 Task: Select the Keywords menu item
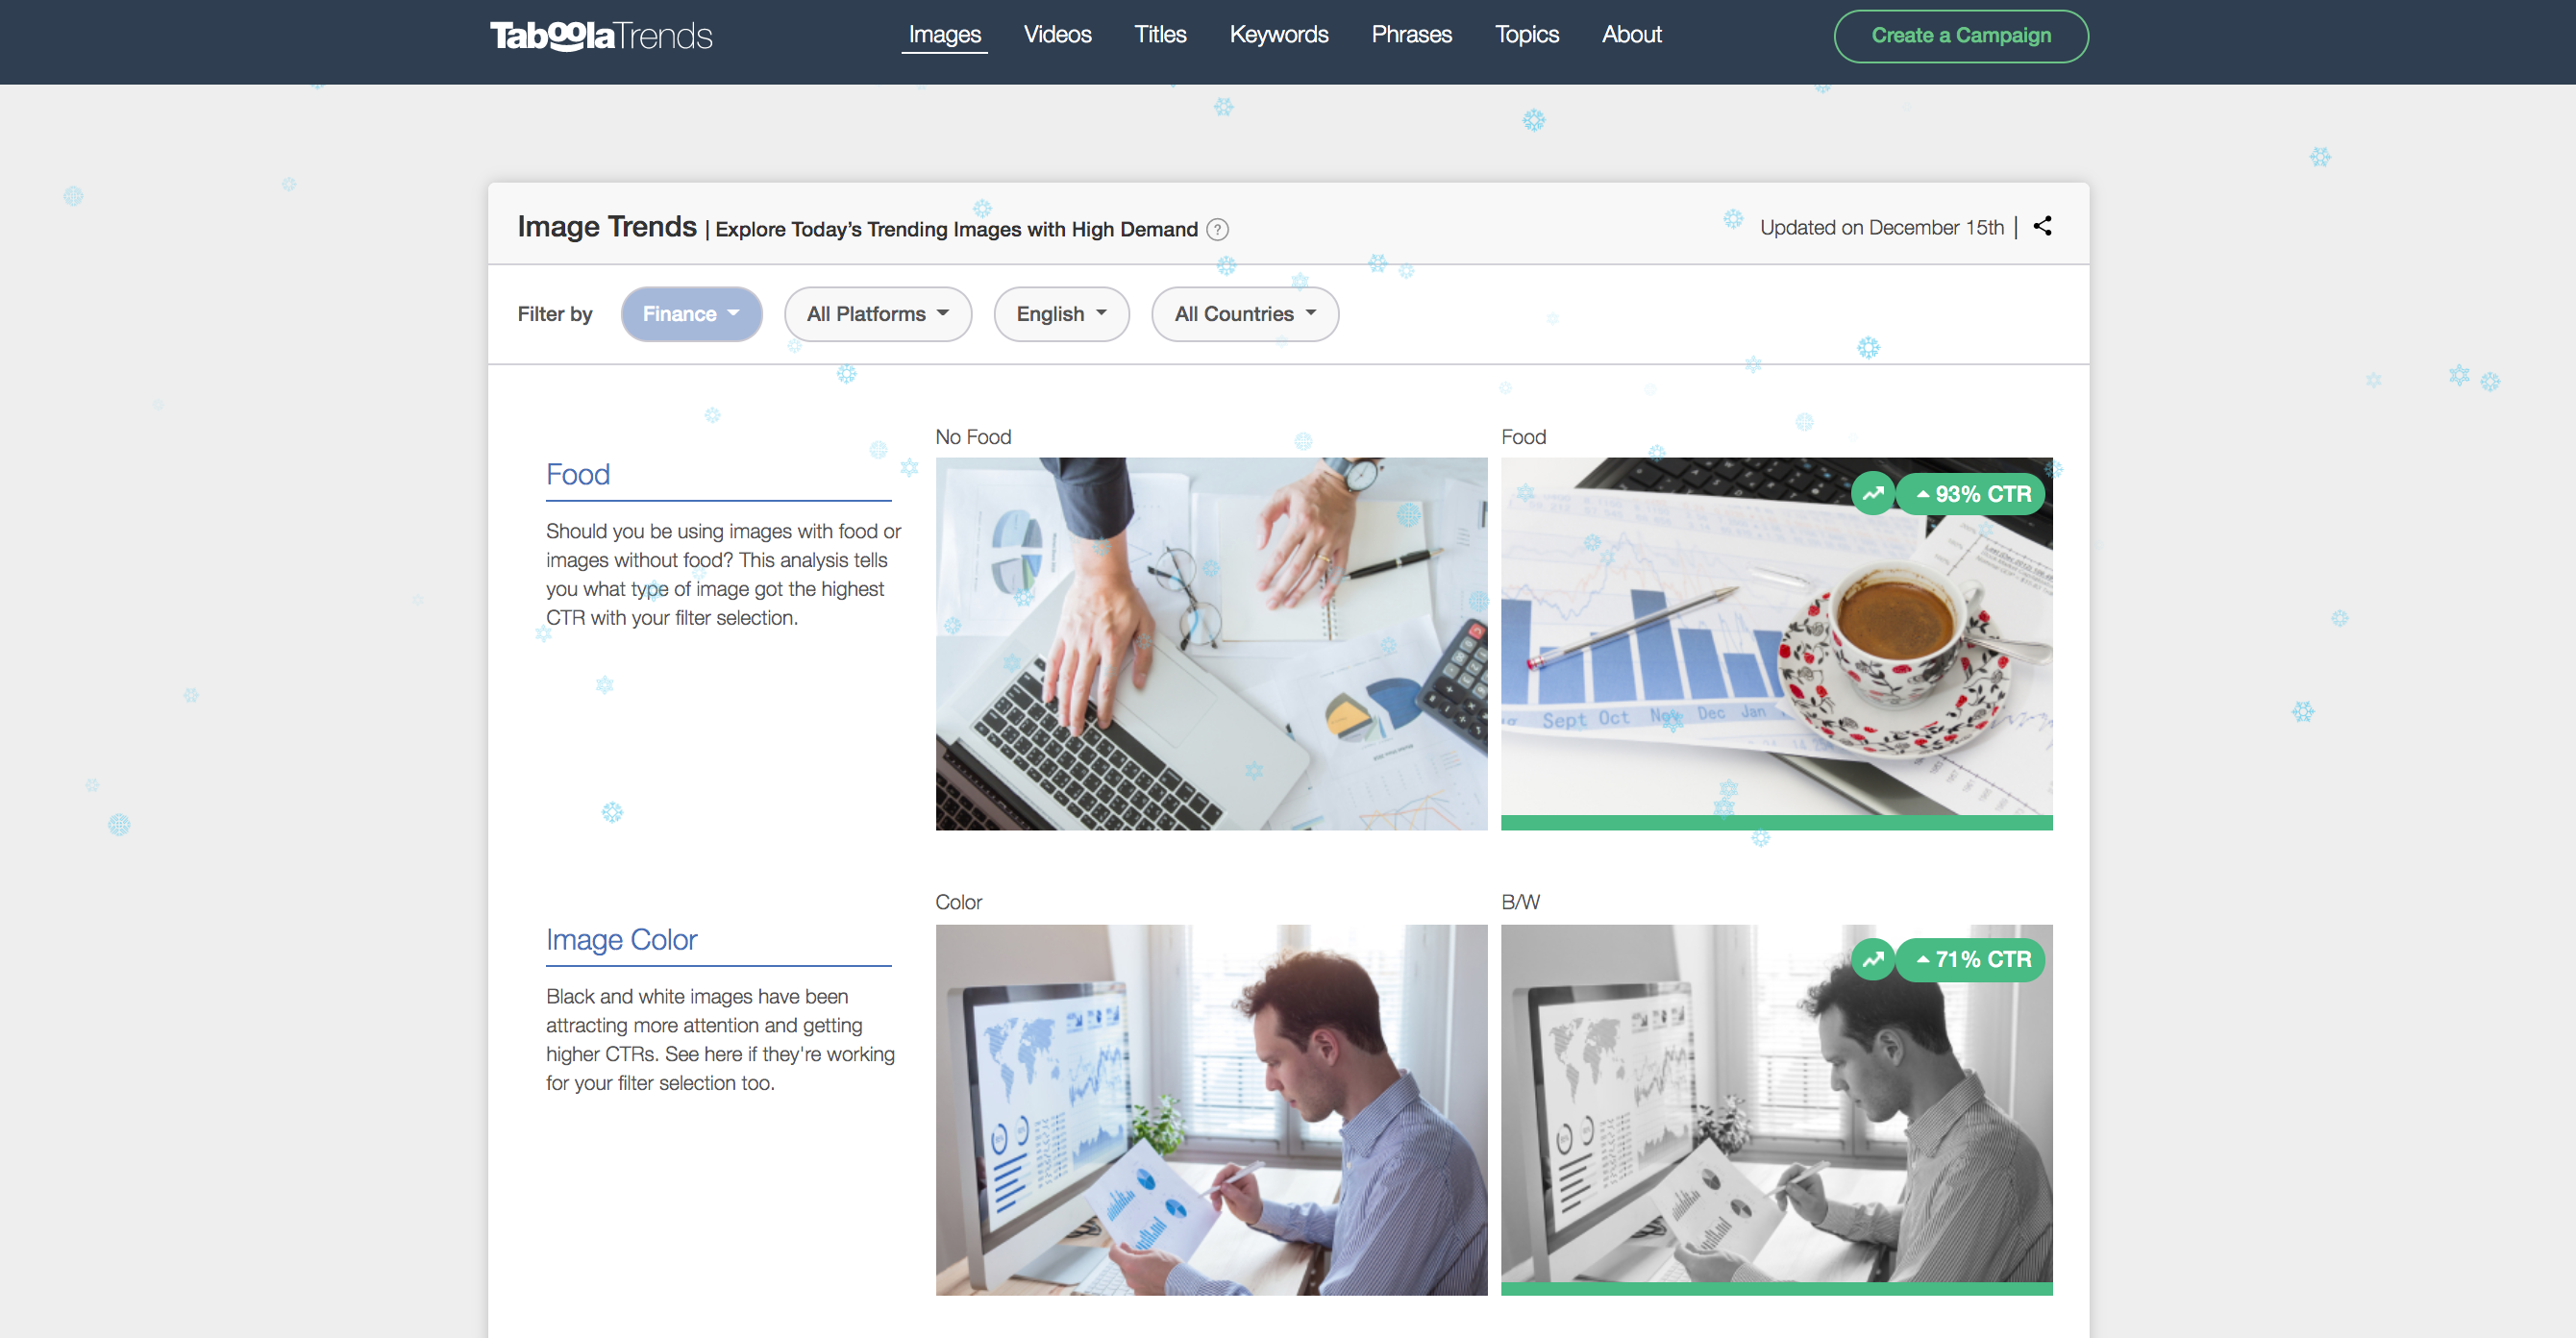point(1276,34)
